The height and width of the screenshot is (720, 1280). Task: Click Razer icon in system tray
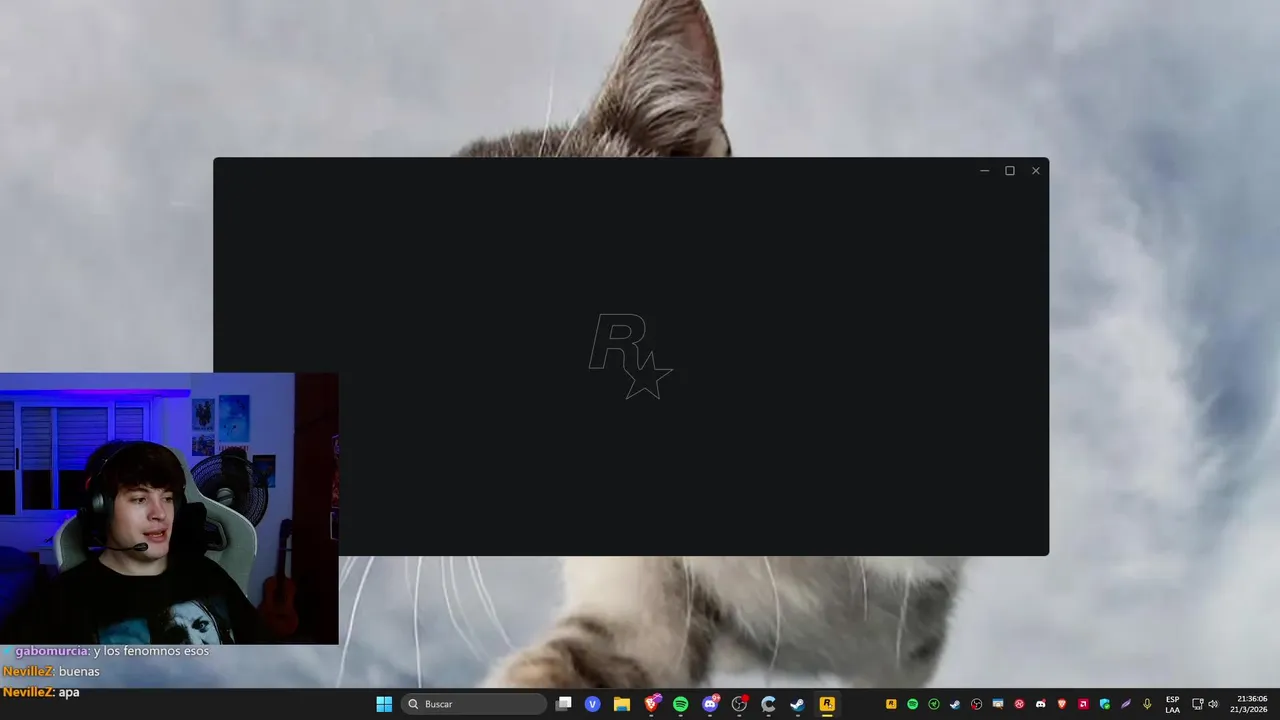coord(934,704)
